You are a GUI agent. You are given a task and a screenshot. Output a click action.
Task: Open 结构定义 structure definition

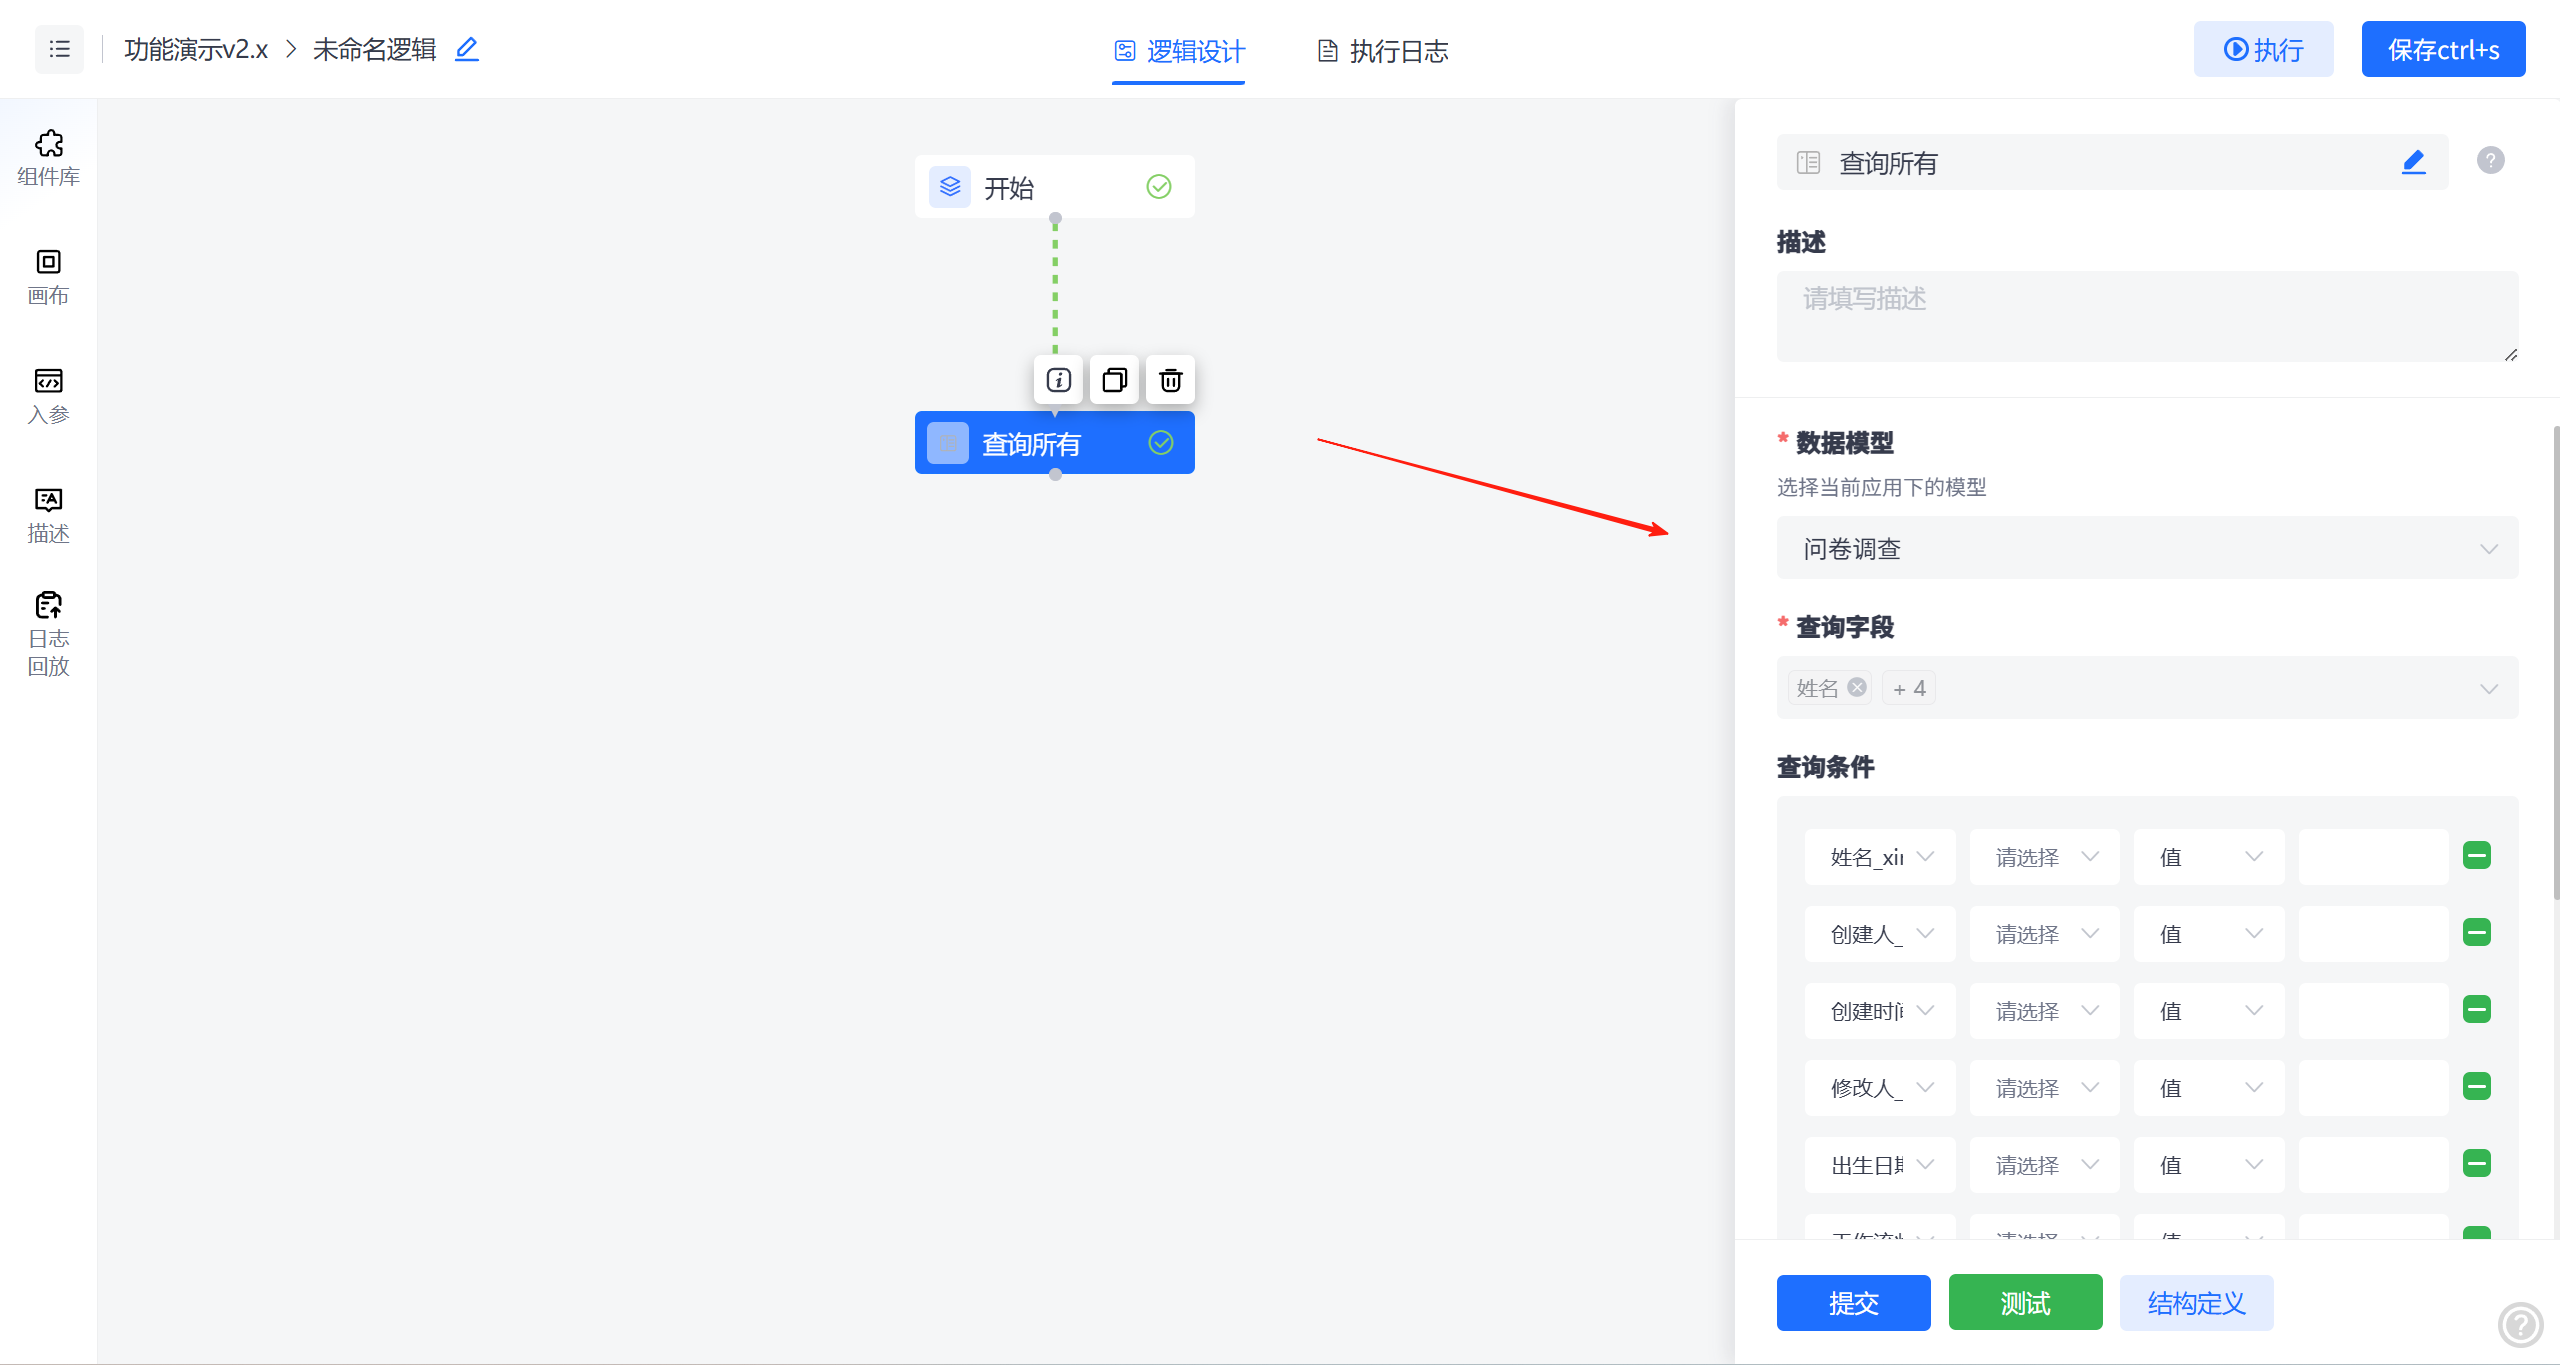2196,1302
